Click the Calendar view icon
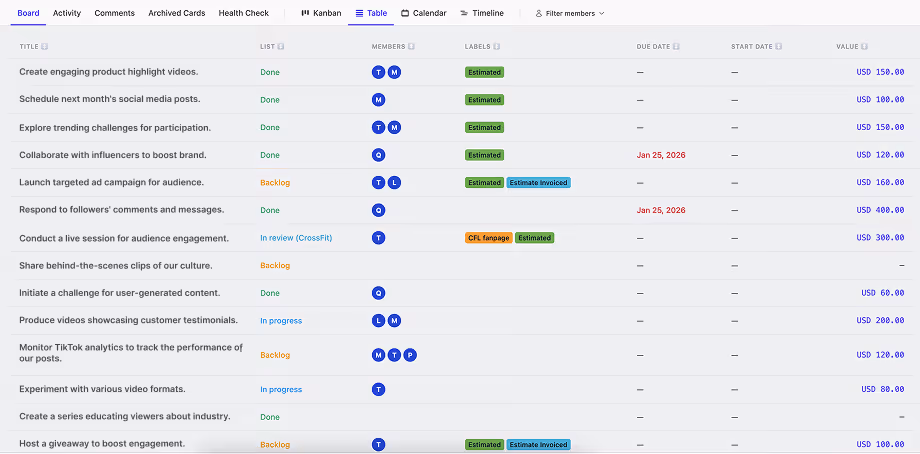The image size is (920, 454). click(x=405, y=13)
